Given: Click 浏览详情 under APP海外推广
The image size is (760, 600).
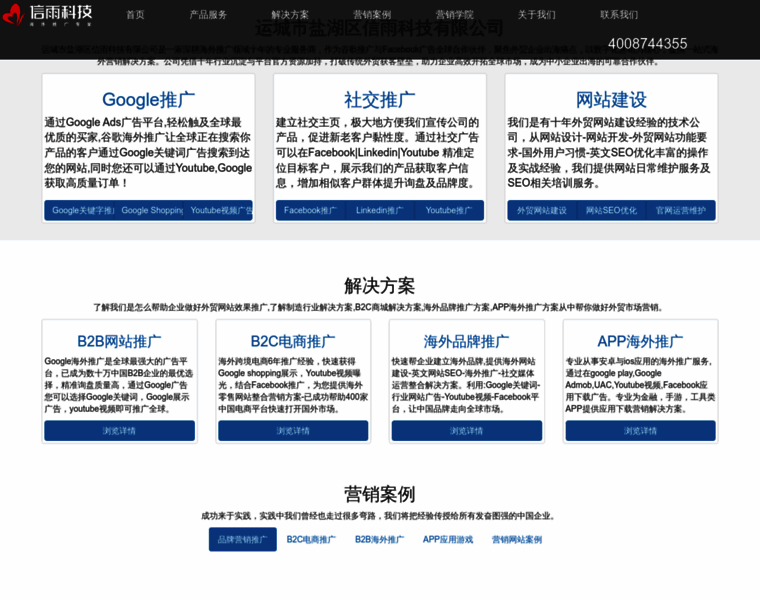Looking at the screenshot, I should [640, 431].
